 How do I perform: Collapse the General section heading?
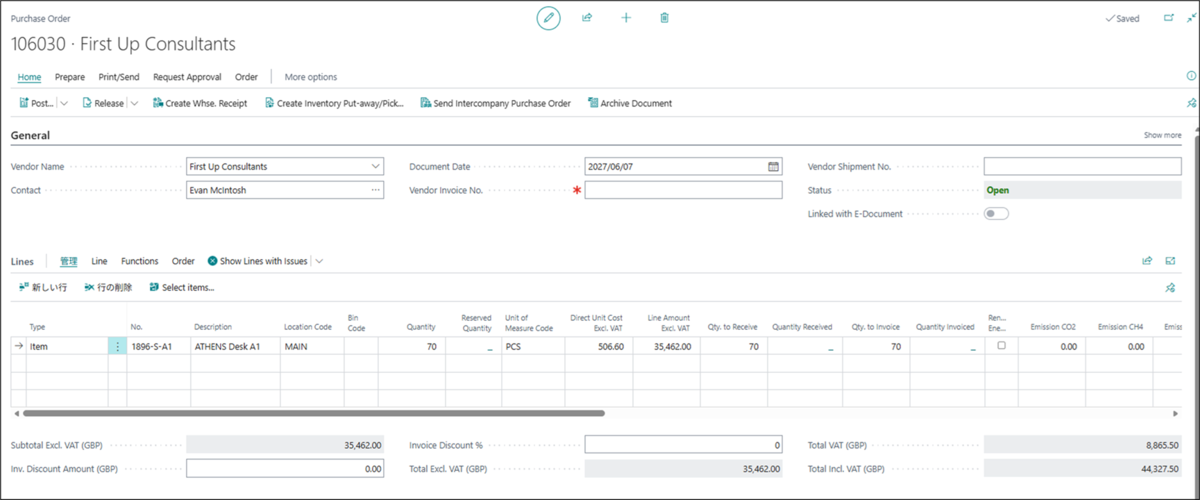pos(30,135)
